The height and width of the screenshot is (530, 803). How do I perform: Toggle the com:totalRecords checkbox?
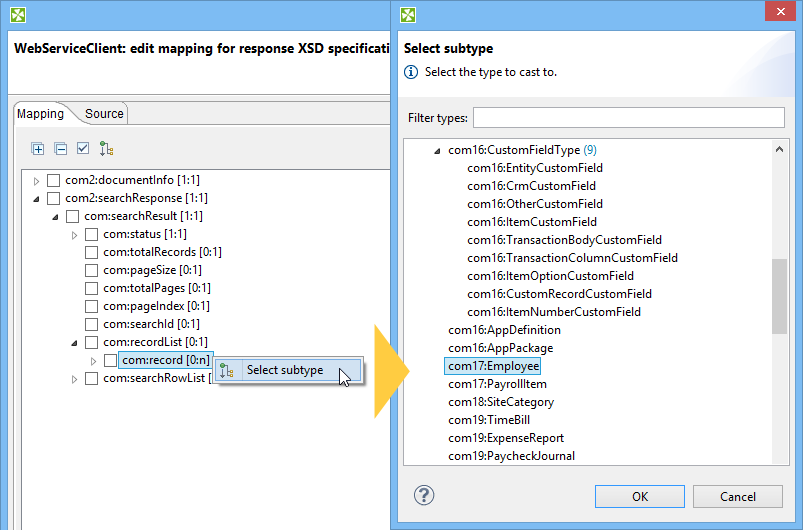(x=92, y=252)
